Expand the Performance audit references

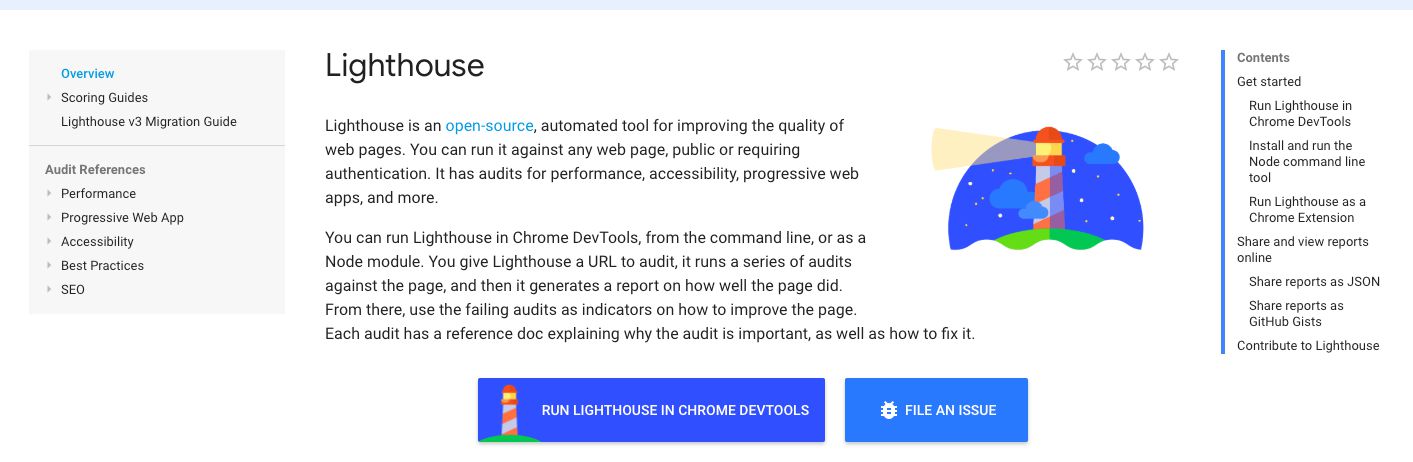49,193
